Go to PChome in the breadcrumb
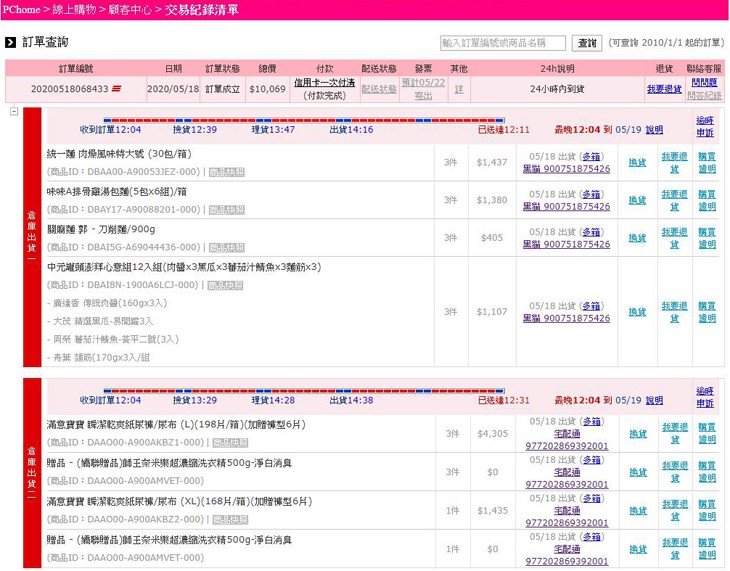 tap(21, 10)
